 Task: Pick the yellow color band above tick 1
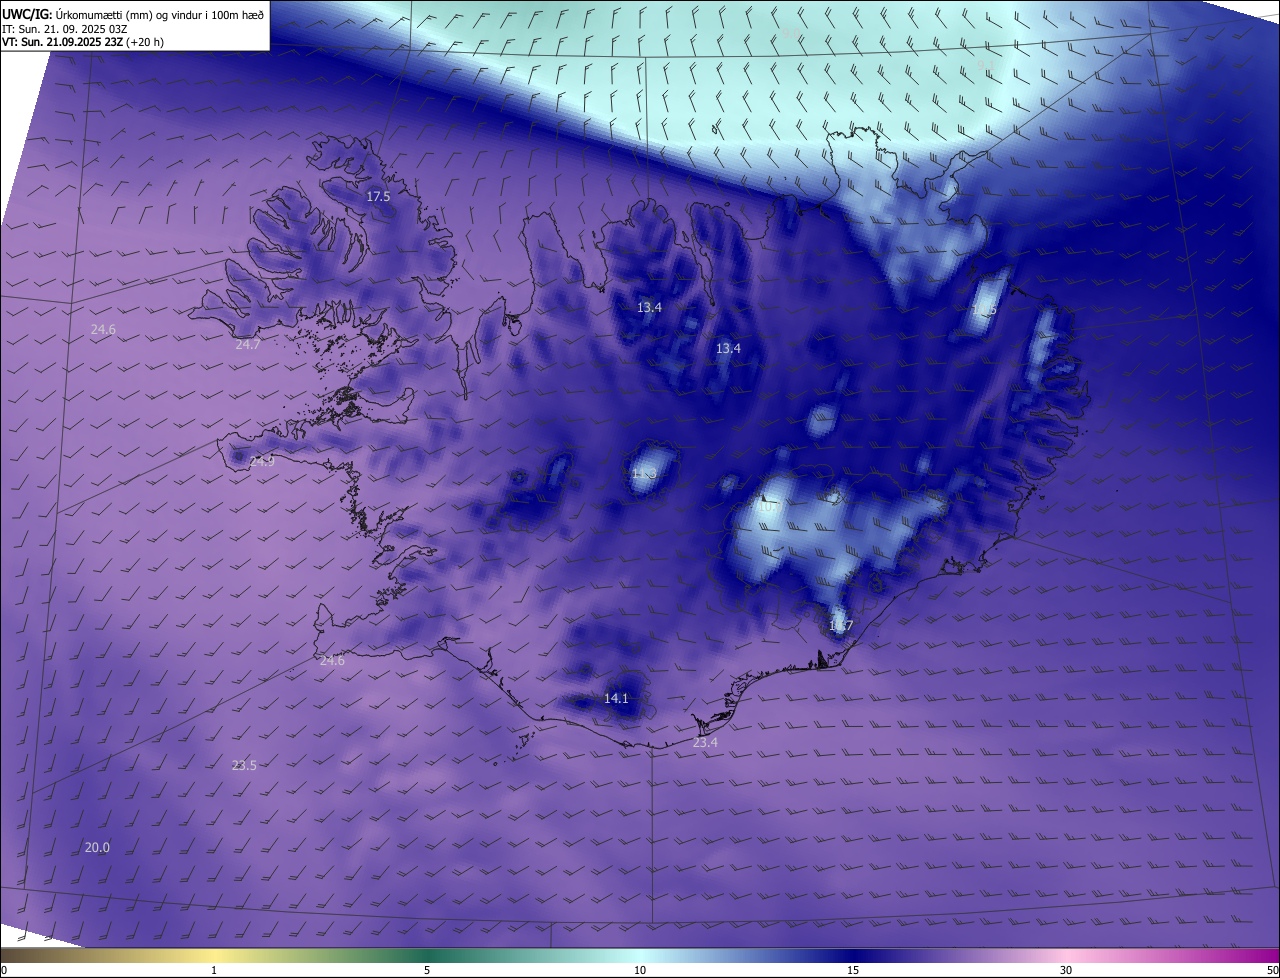click(214, 956)
